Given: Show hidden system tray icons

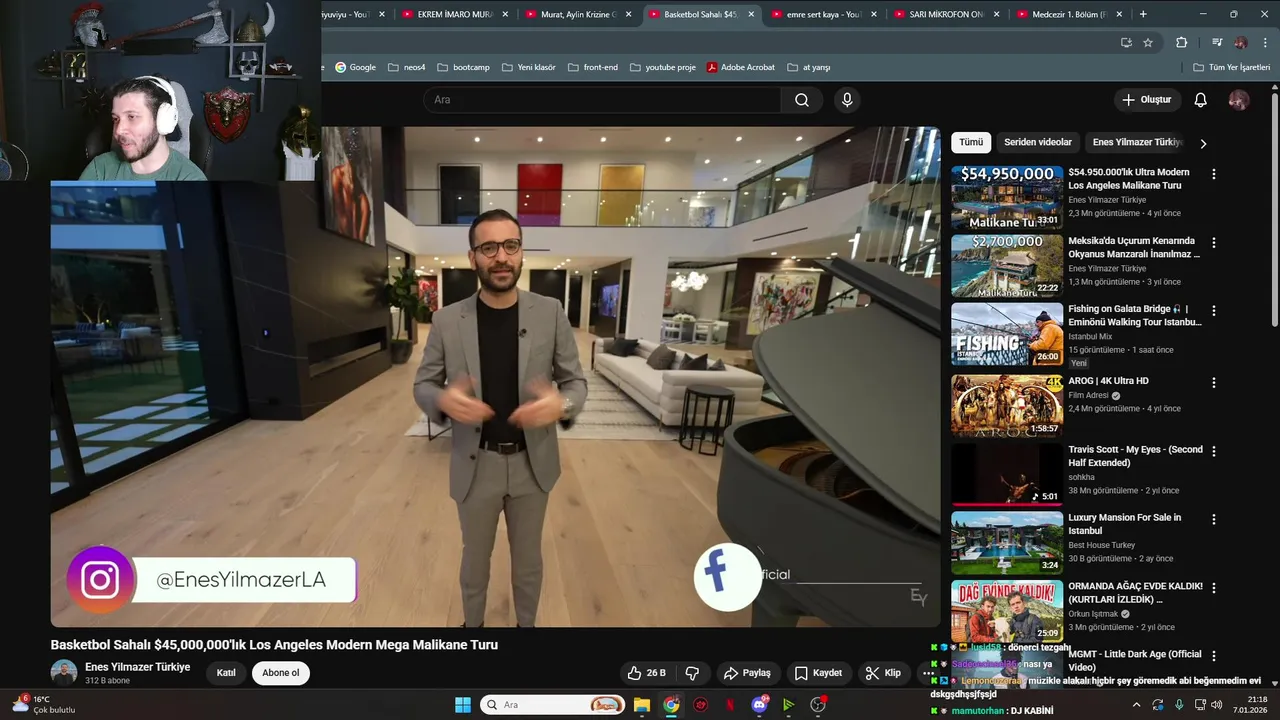Looking at the screenshot, I should tap(1136, 705).
